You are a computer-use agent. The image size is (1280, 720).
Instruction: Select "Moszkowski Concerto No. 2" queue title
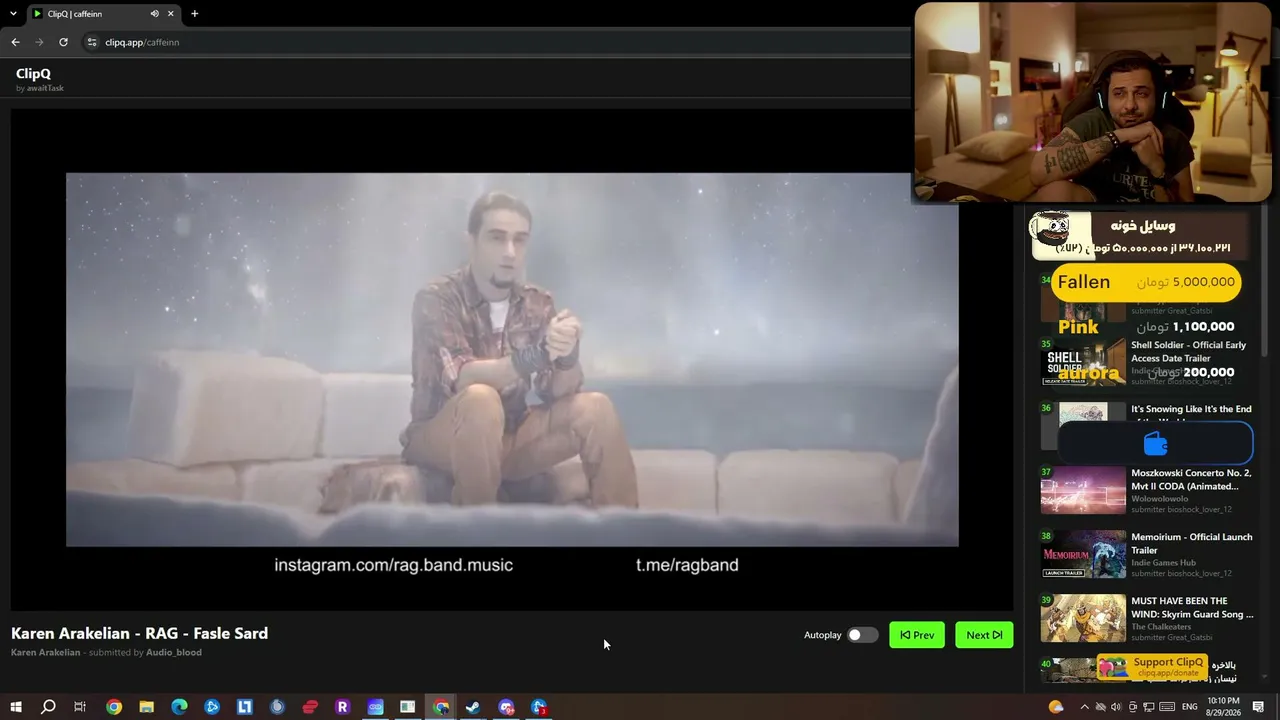[x=1191, y=479]
